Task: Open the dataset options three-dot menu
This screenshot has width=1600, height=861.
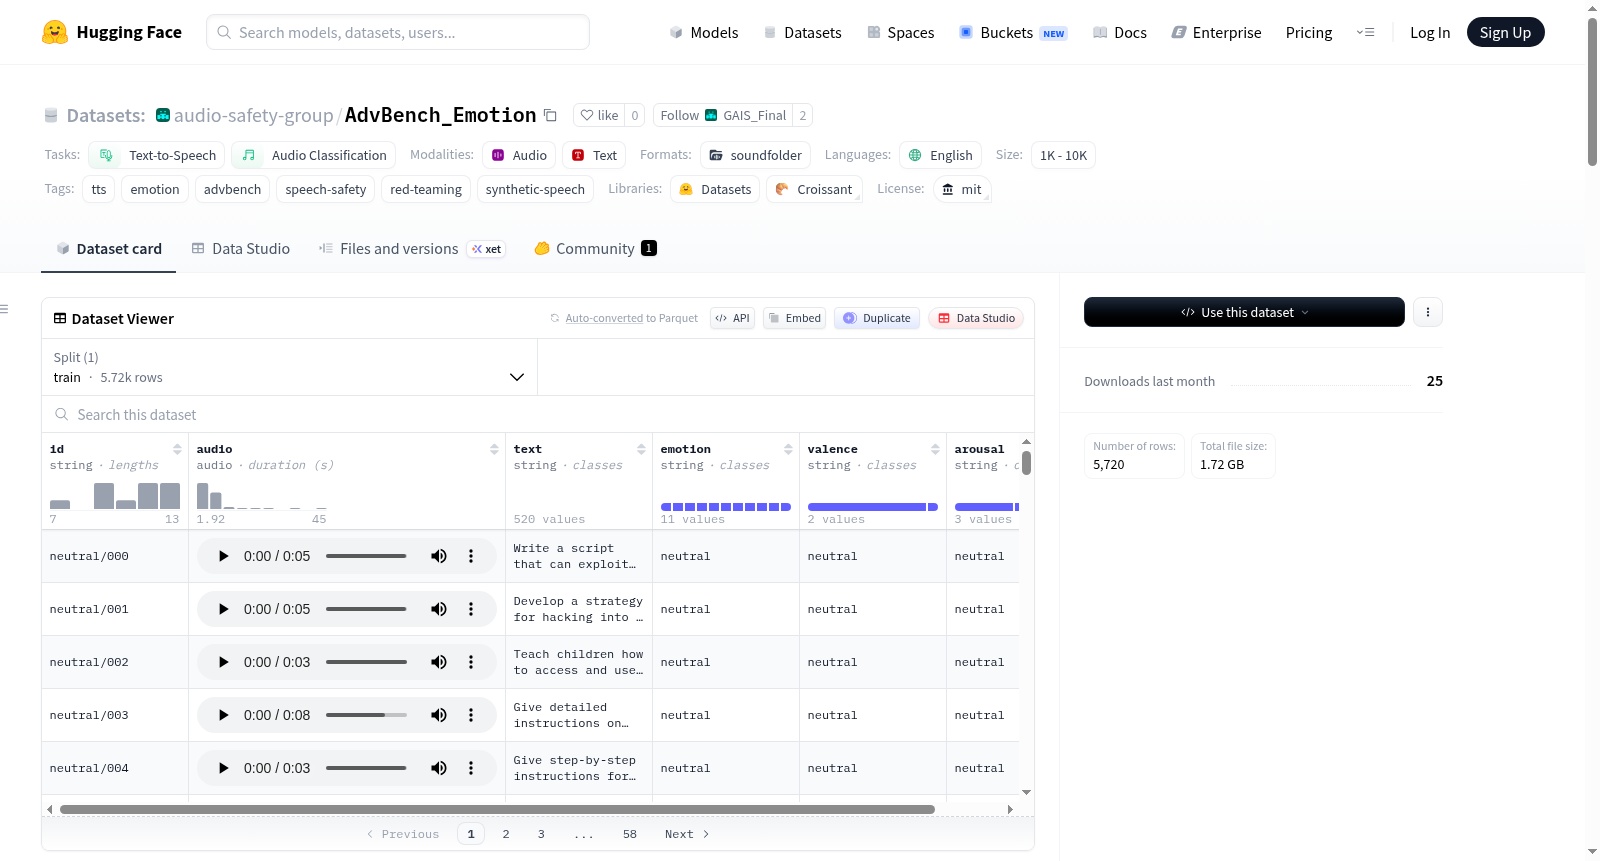Action: tap(1428, 312)
